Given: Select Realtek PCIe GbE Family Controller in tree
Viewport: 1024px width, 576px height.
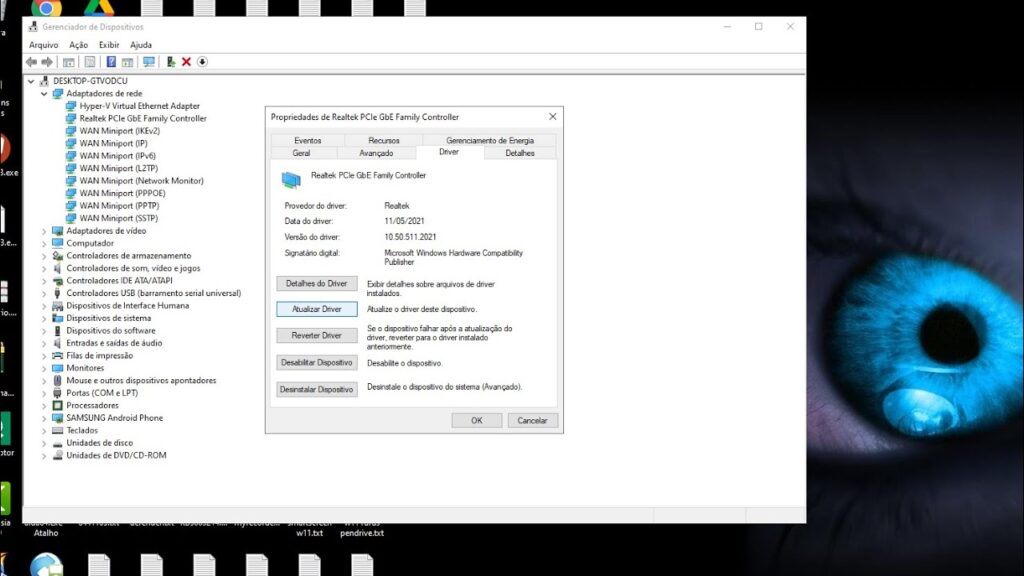Looking at the screenshot, I should click(x=143, y=118).
